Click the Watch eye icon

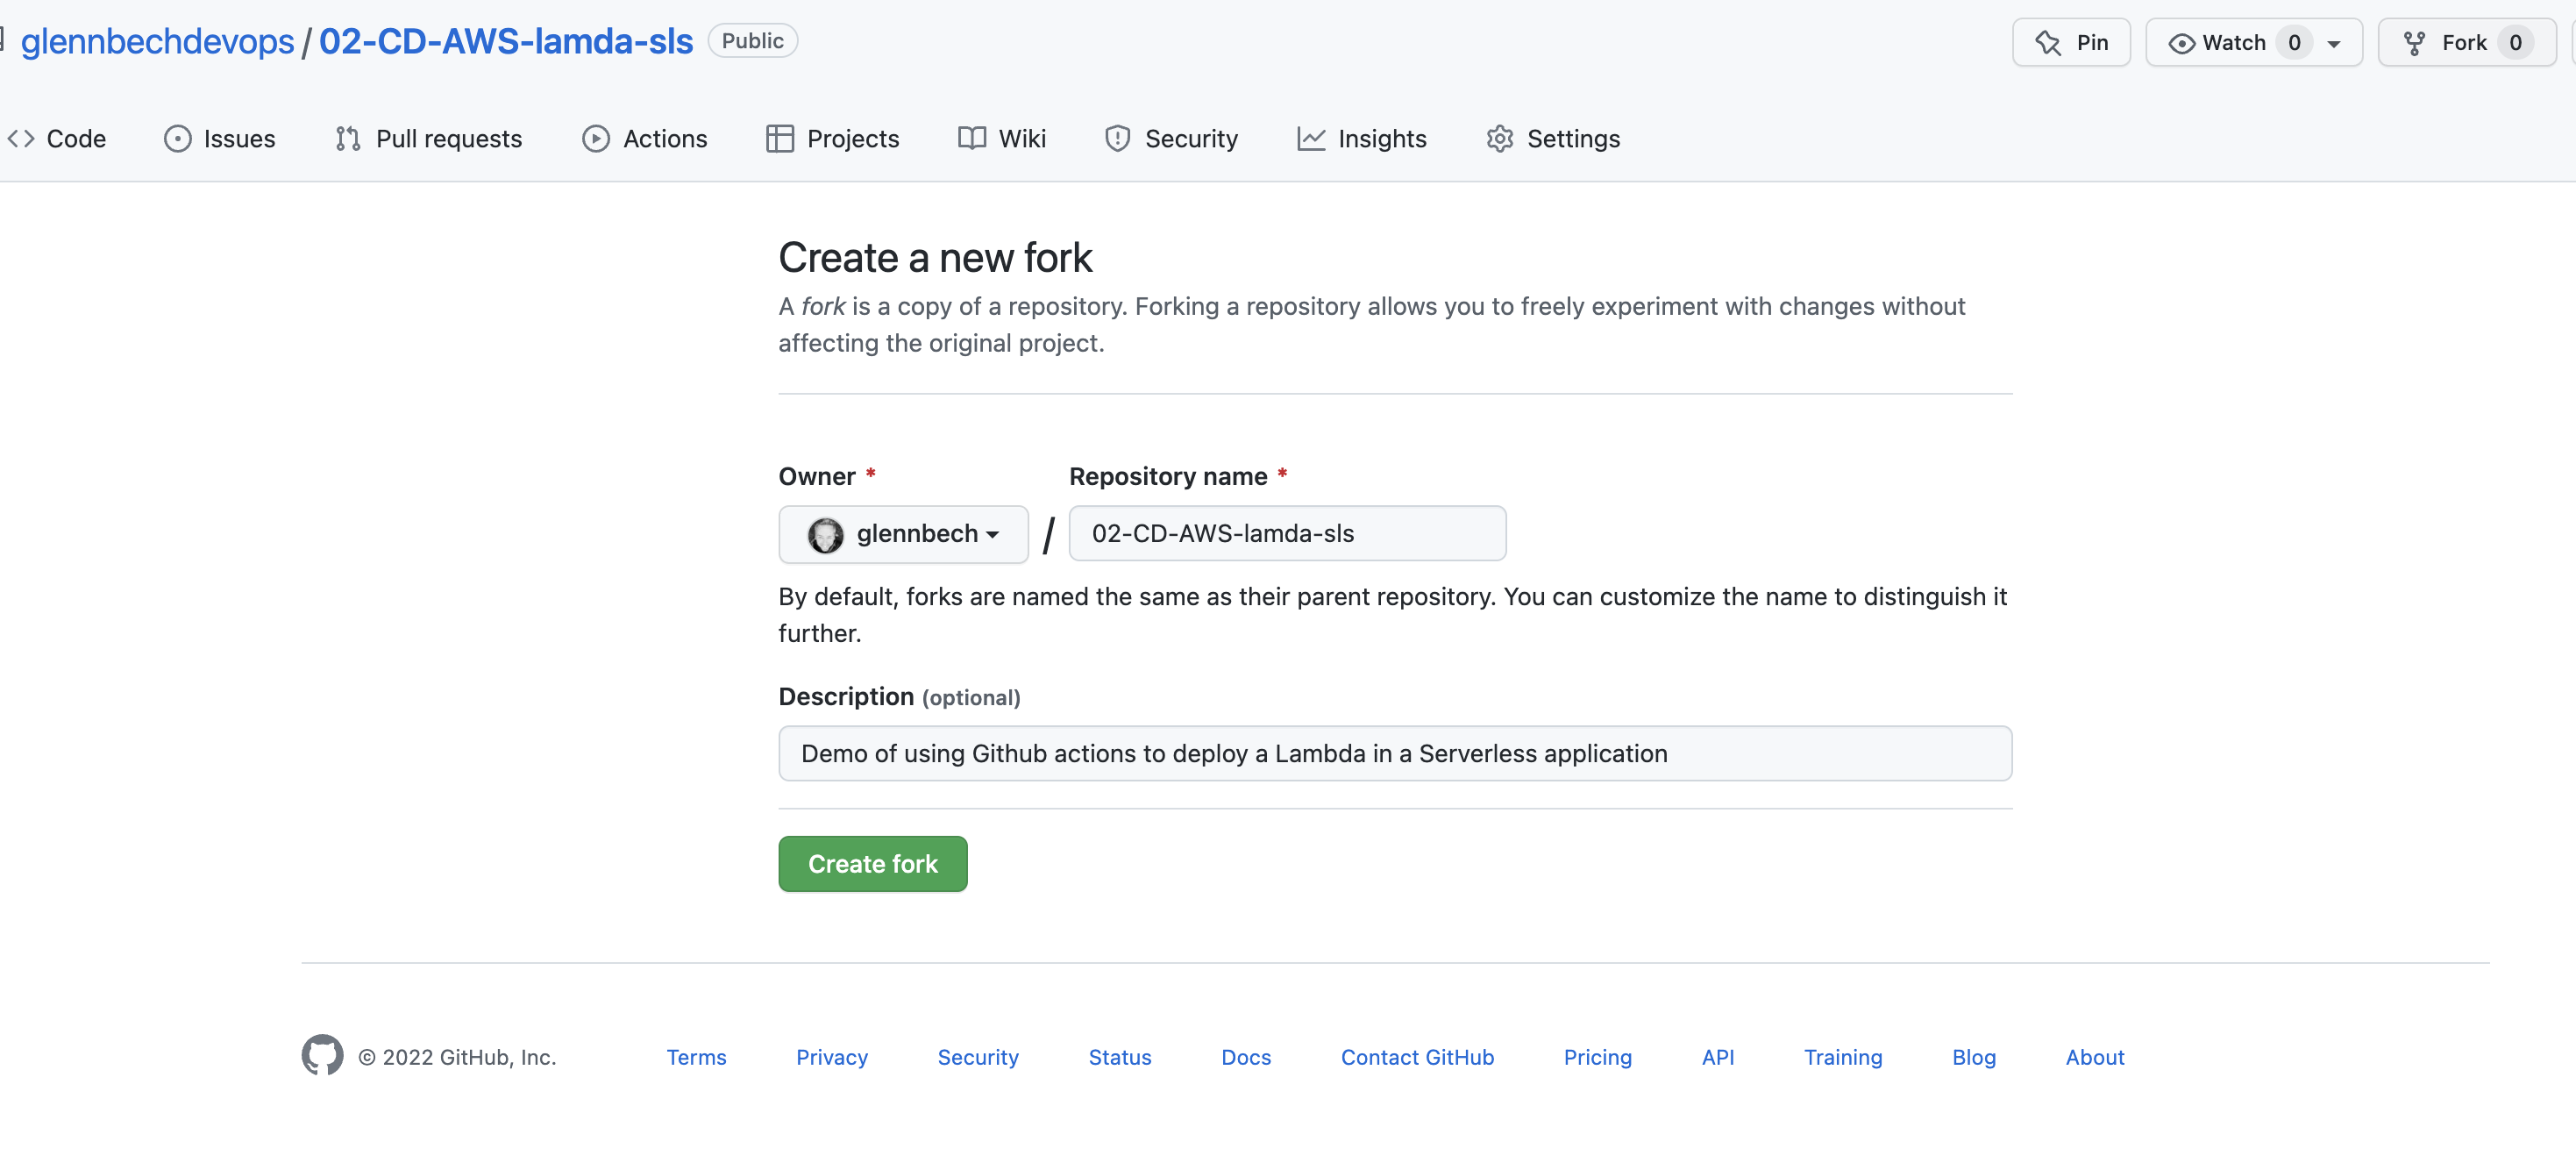click(x=2181, y=43)
